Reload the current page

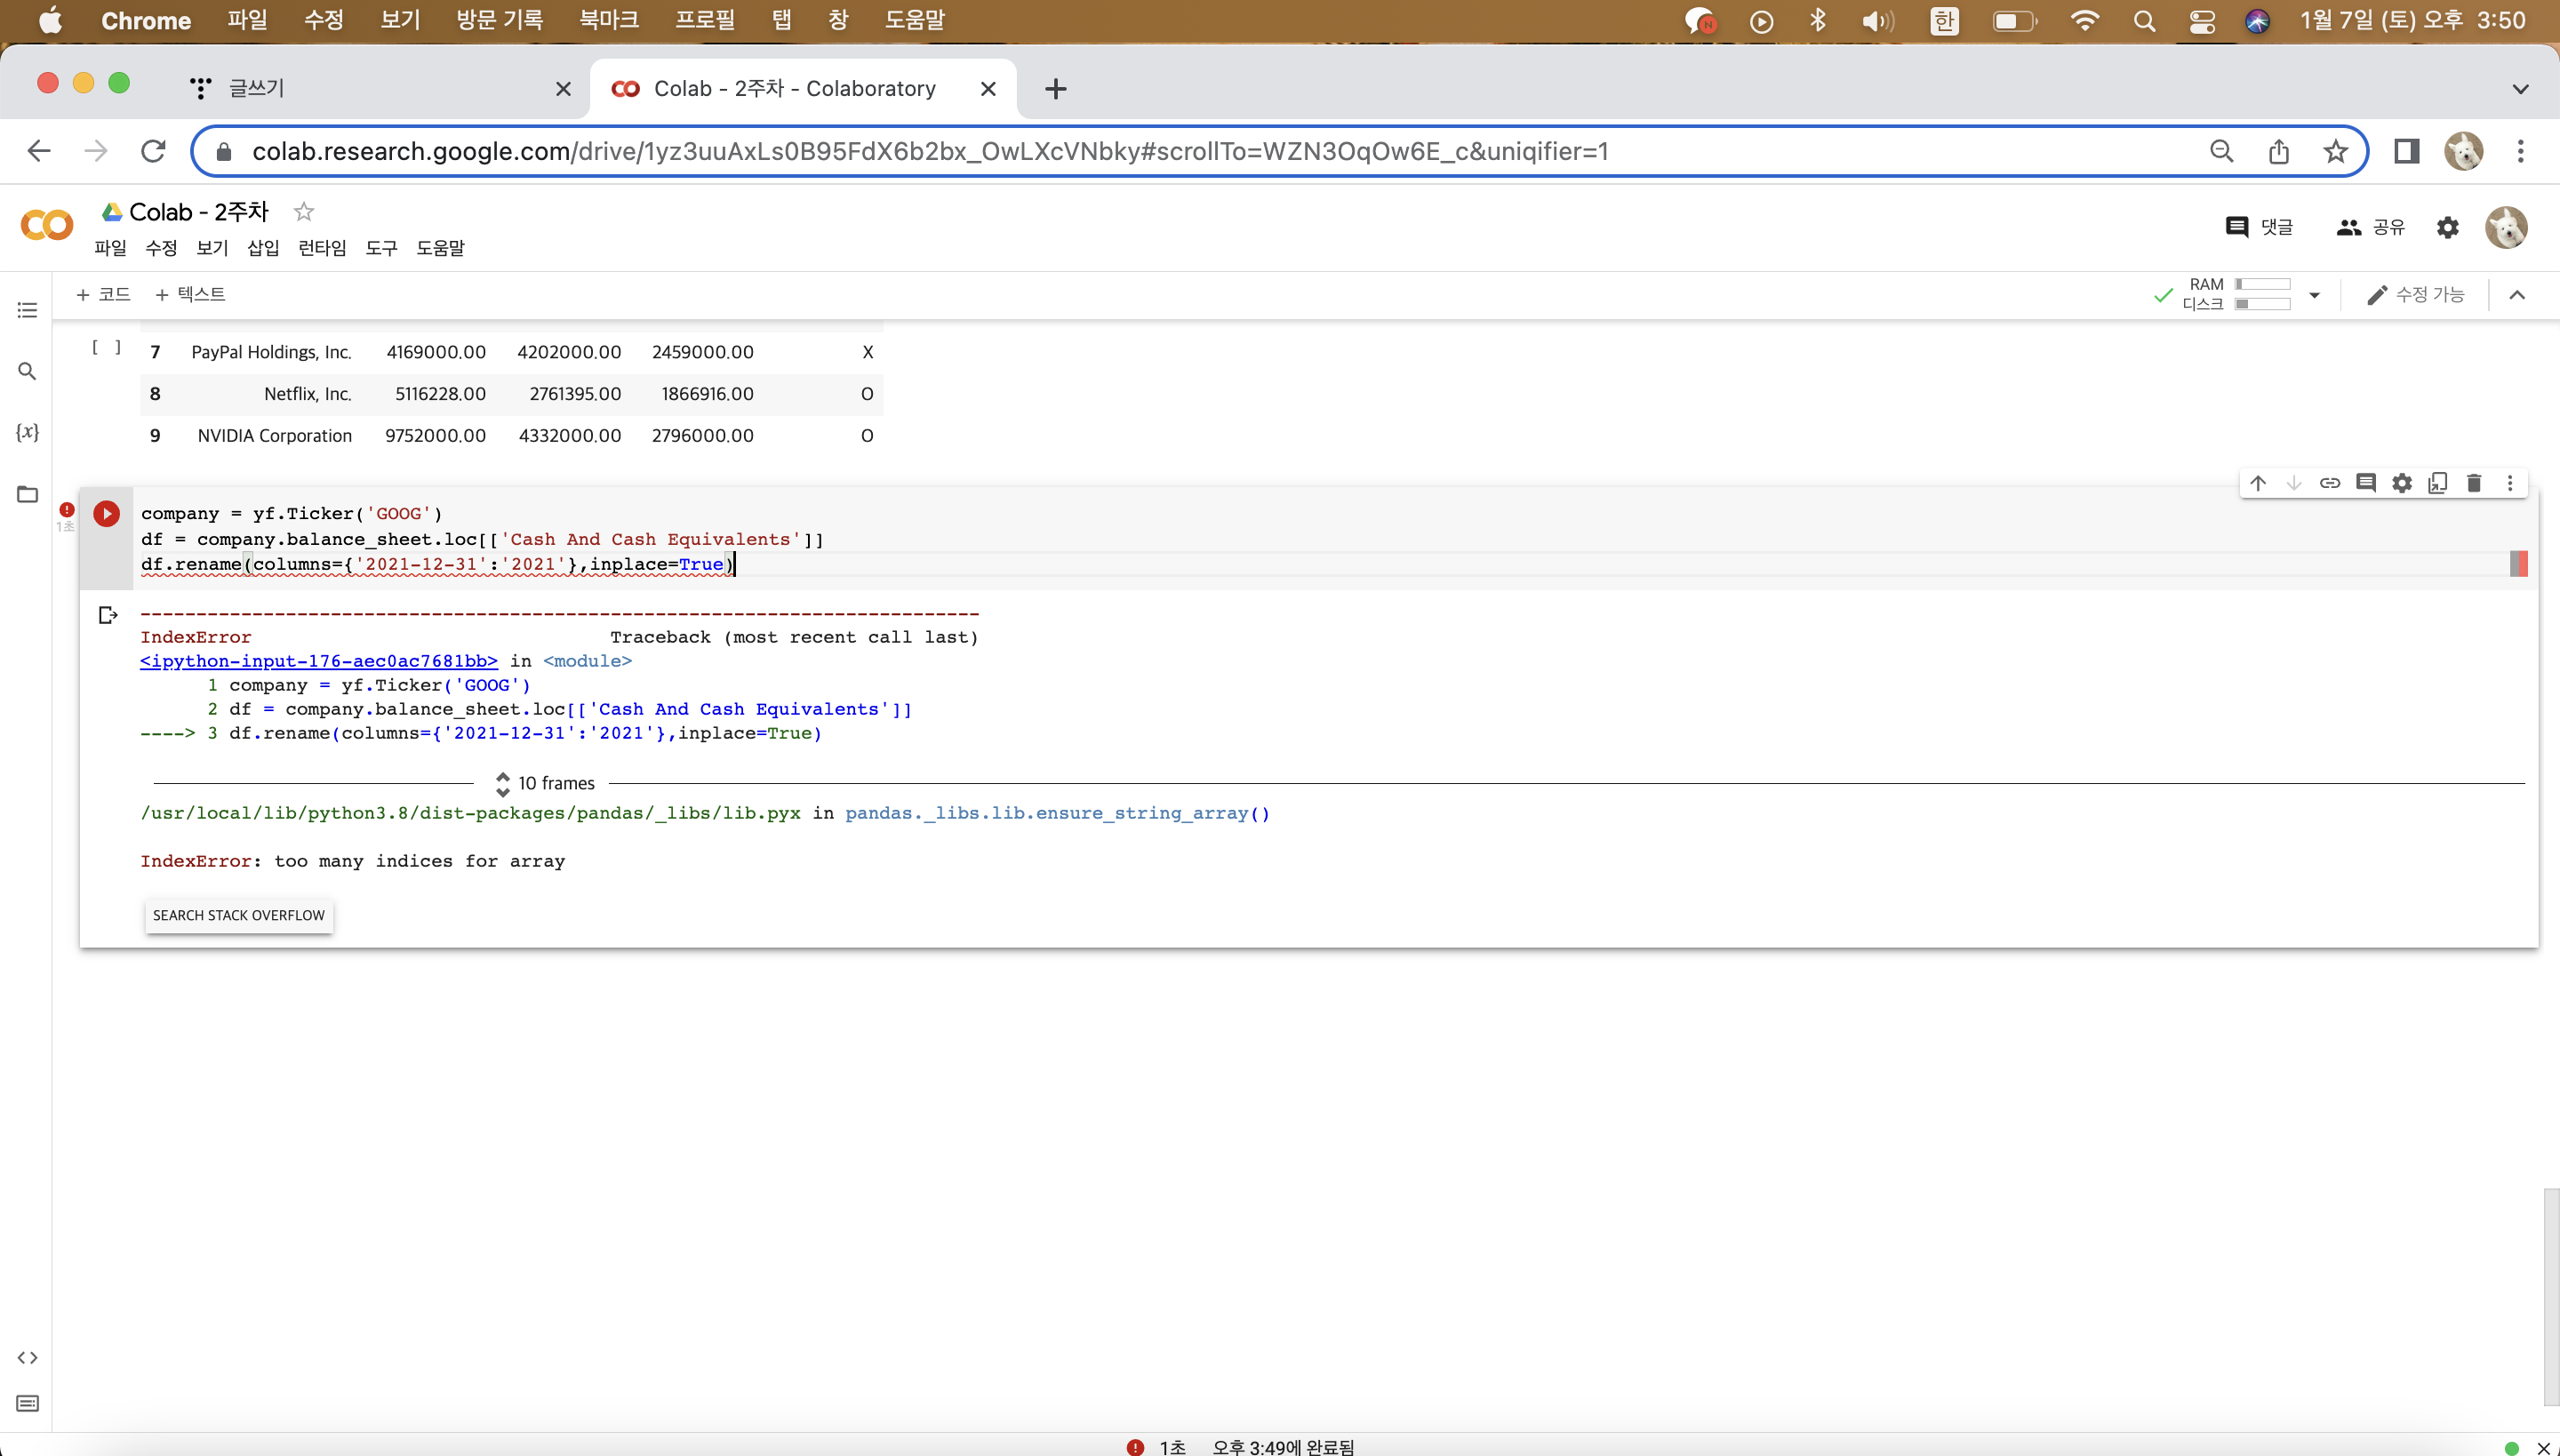(x=153, y=152)
